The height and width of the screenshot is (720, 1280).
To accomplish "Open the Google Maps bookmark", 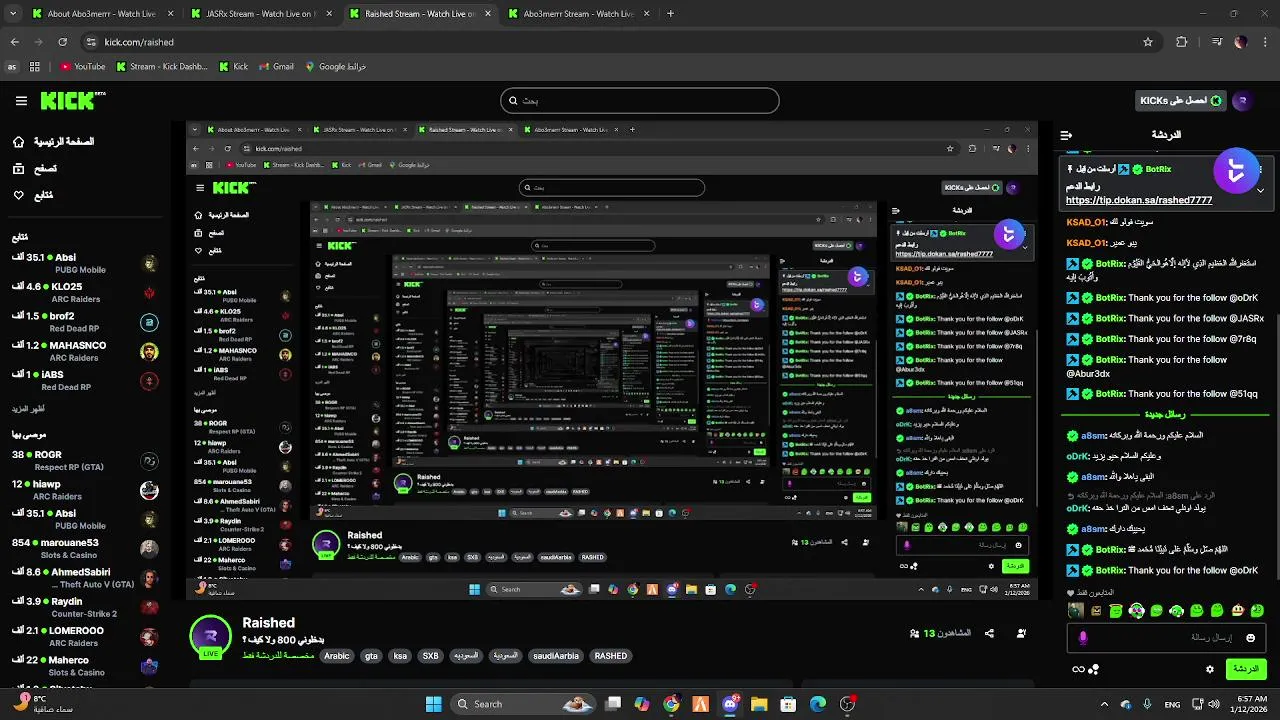I will (x=335, y=67).
